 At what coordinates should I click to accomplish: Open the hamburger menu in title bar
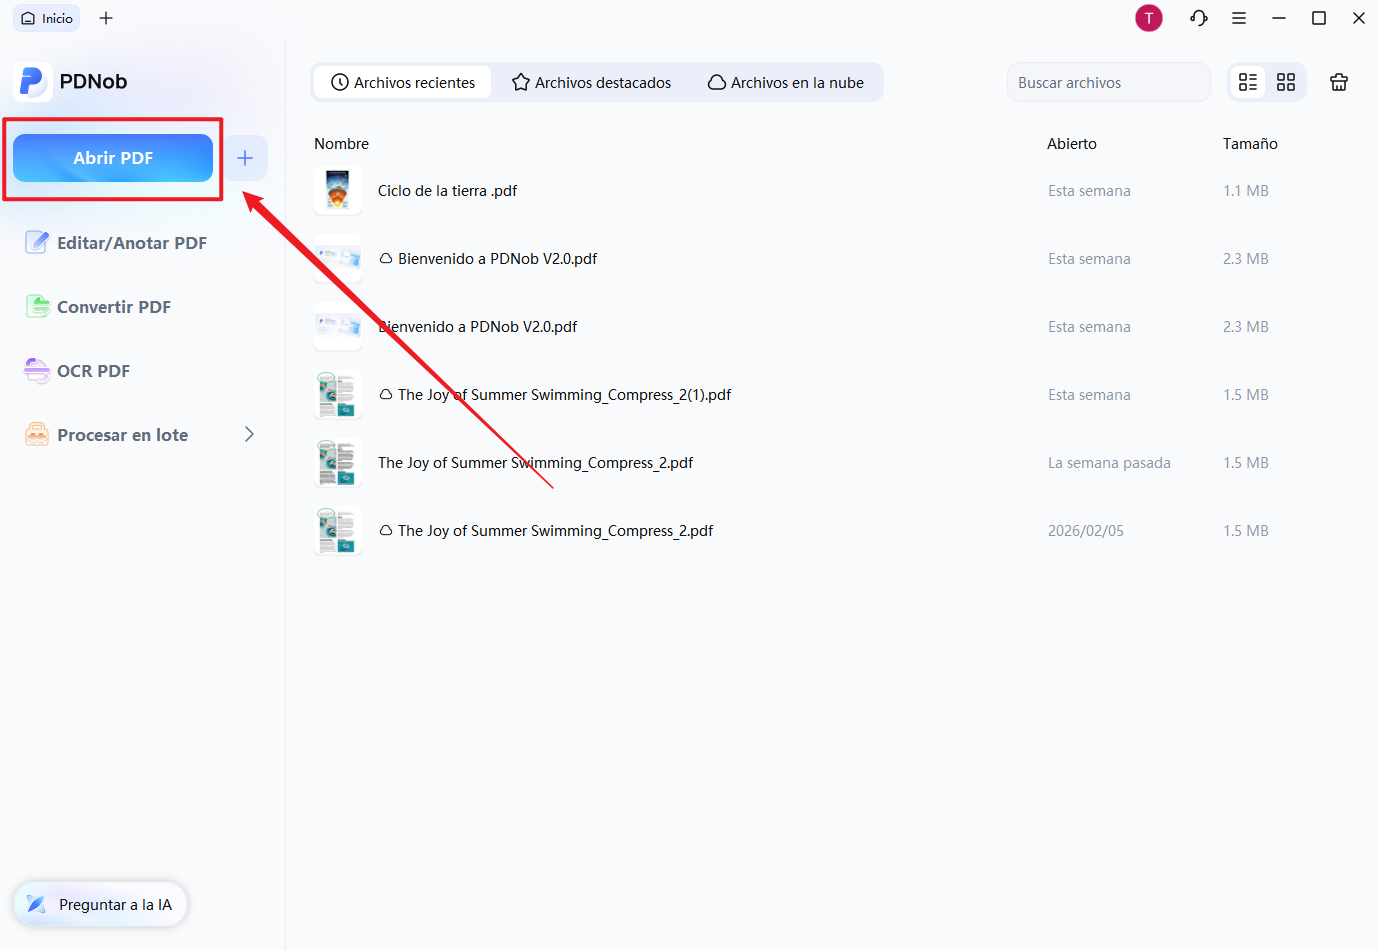[x=1239, y=18]
